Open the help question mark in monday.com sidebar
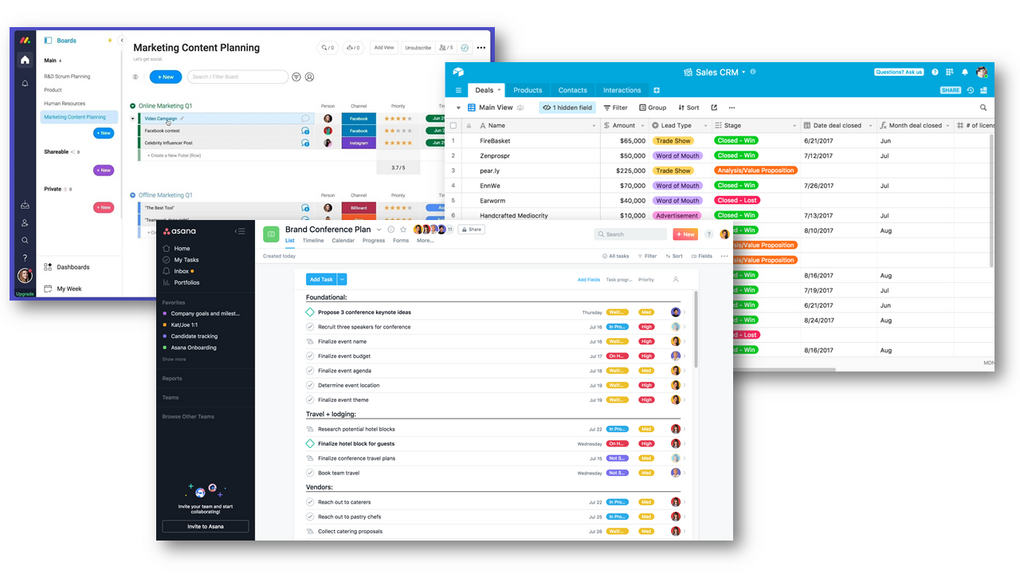The height and width of the screenshot is (574, 1020). (25, 258)
